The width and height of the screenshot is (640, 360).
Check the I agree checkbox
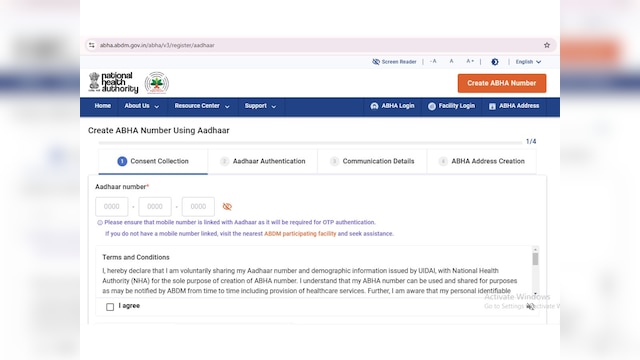[x=110, y=307]
